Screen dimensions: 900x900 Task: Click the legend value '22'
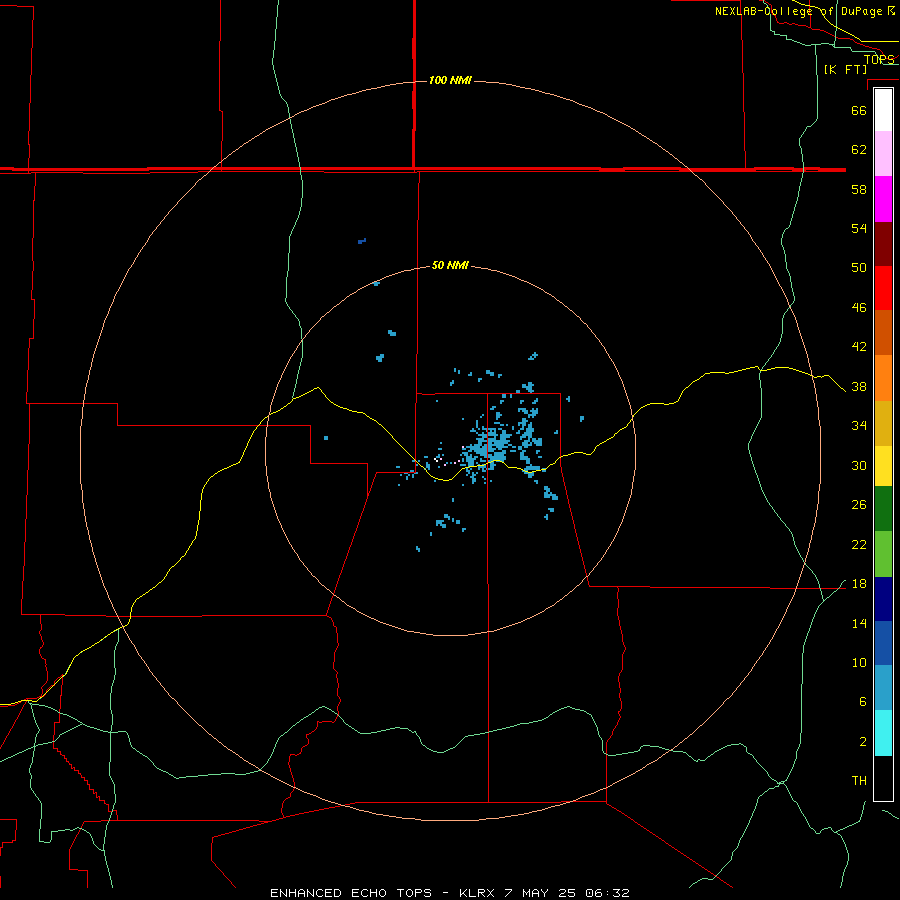coord(859,545)
